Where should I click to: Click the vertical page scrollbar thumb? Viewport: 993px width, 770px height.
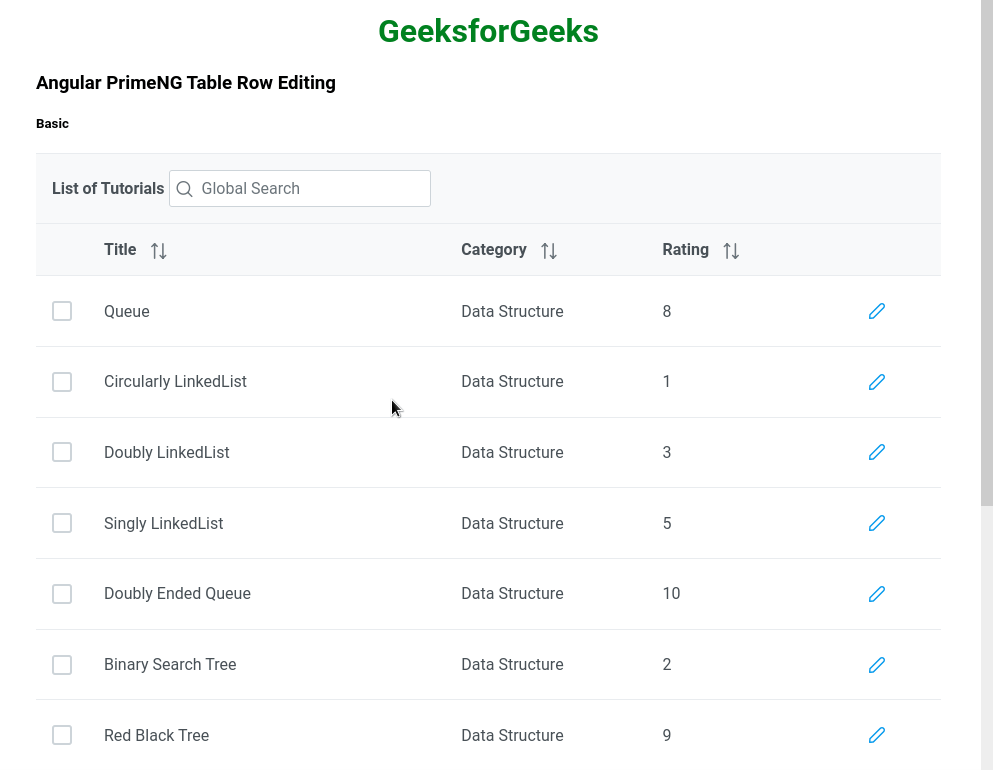tap(986, 250)
